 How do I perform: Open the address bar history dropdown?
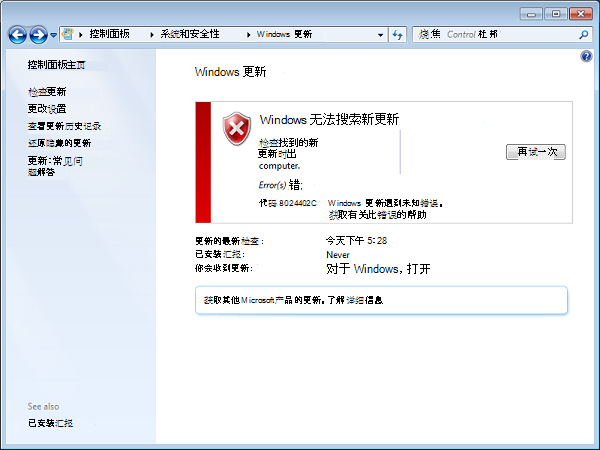click(380, 35)
